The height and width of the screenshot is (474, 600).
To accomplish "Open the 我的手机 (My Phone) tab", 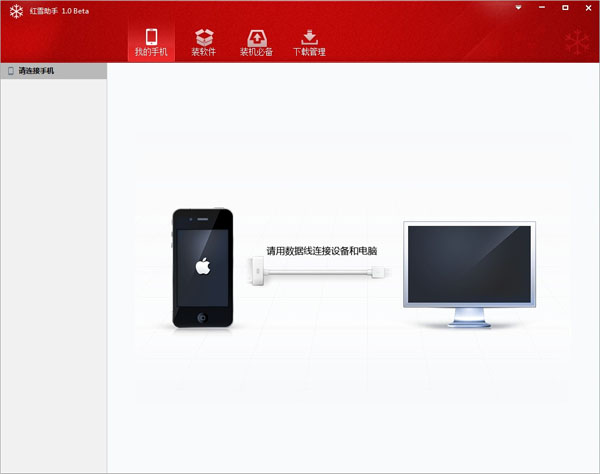I will (151, 42).
